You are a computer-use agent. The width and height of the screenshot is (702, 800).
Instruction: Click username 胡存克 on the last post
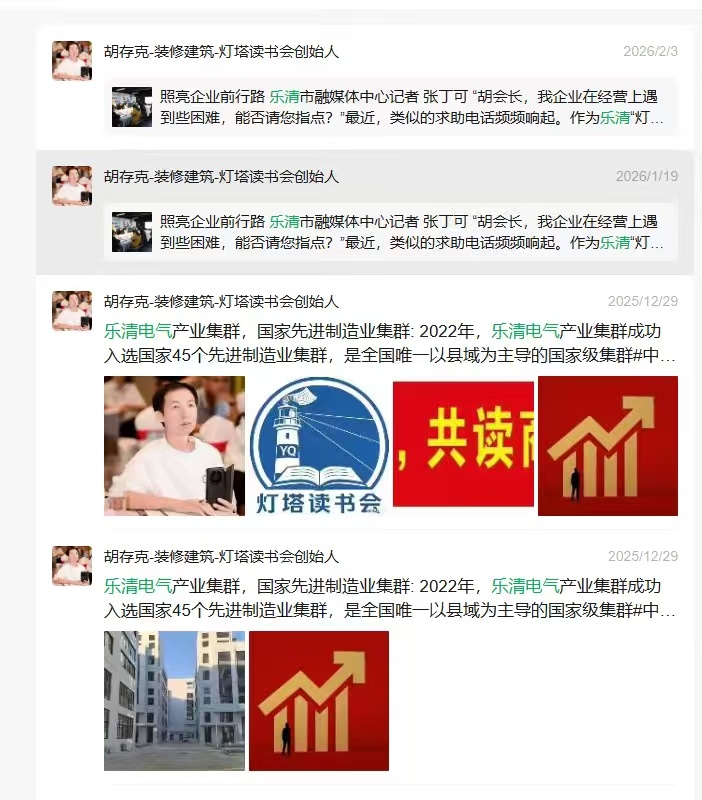221,557
